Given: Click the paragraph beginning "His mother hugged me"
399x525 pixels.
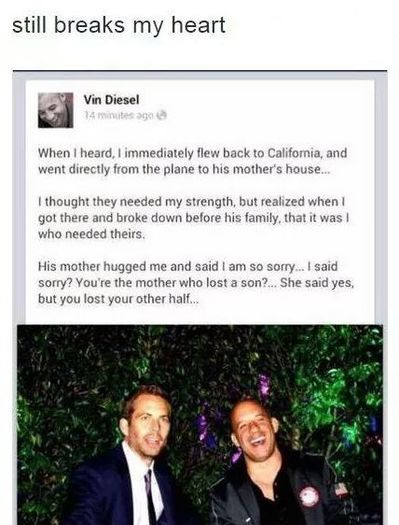Looking at the screenshot, I should click(196, 283).
